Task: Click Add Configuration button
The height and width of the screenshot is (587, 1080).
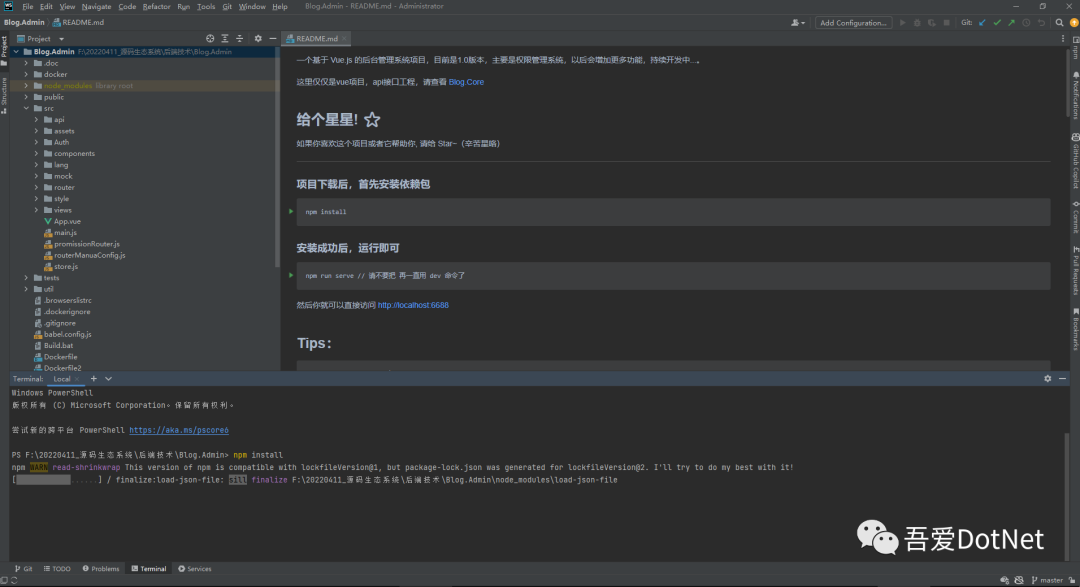Action: coord(853,23)
